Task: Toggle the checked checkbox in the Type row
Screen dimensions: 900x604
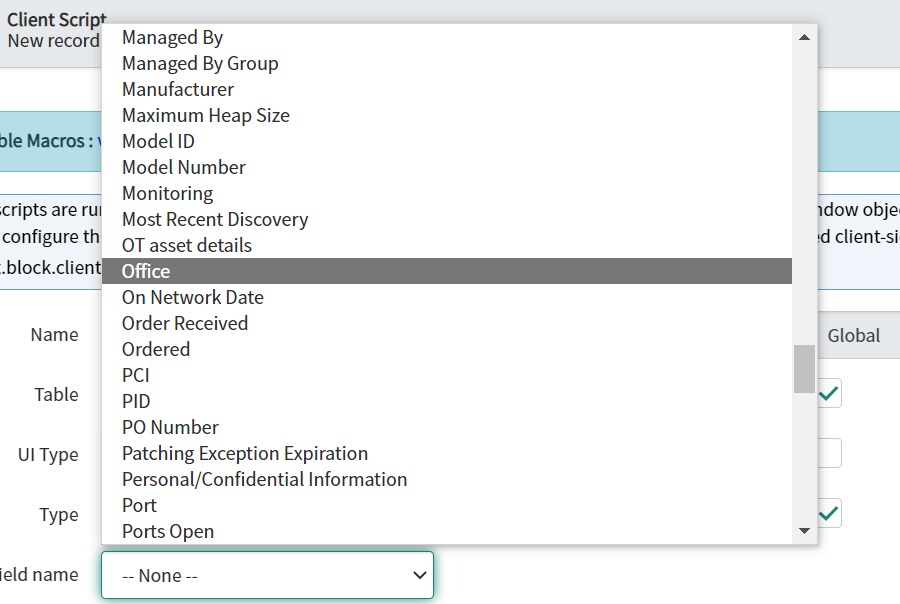Action: click(829, 514)
